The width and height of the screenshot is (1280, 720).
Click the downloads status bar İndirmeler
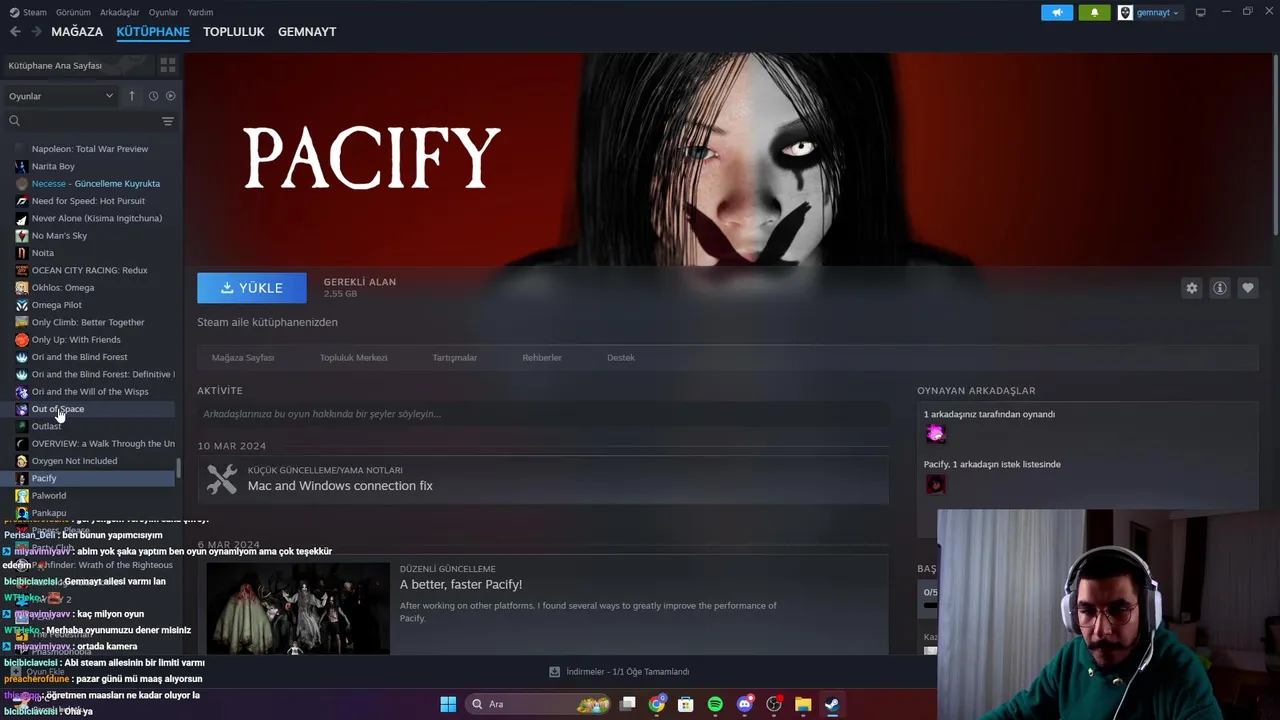pyautogui.click(x=619, y=672)
